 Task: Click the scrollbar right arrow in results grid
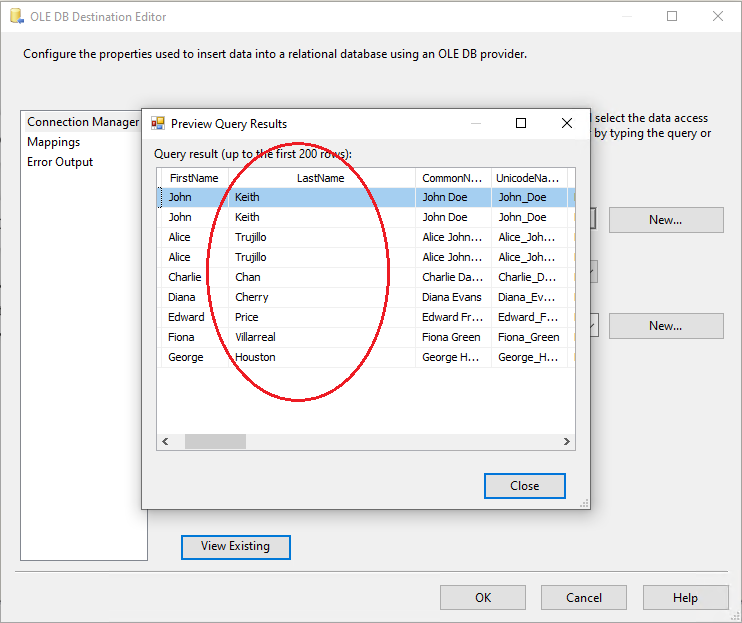566,442
